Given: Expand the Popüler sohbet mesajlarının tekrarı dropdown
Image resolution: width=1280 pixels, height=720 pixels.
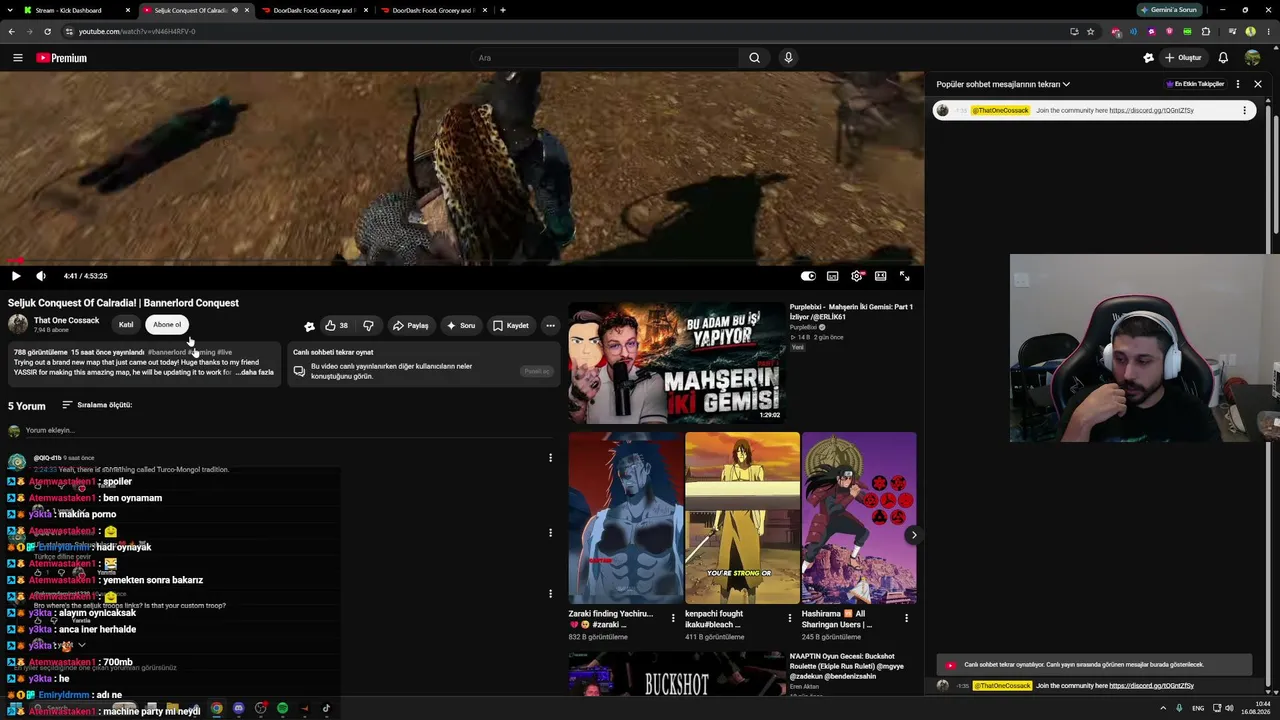Looking at the screenshot, I should 1003,84.
